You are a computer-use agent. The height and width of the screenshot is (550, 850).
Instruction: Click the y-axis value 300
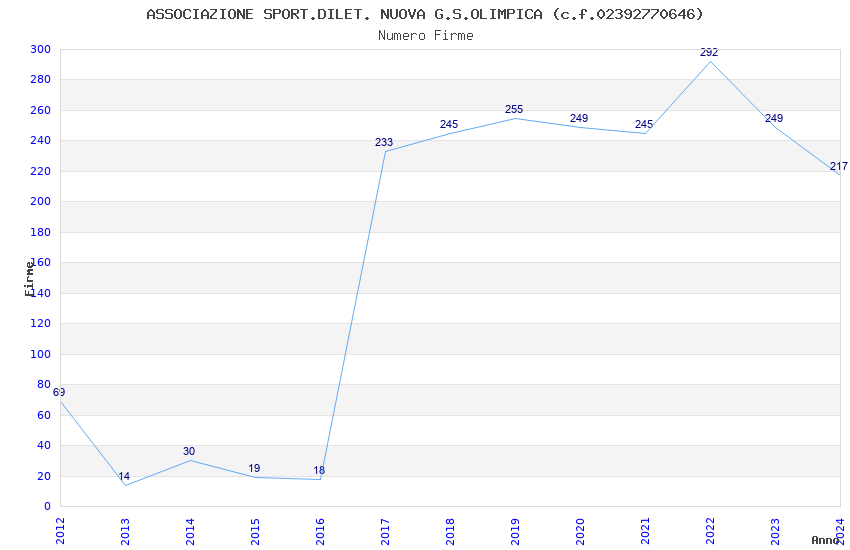tap(41, 49)
